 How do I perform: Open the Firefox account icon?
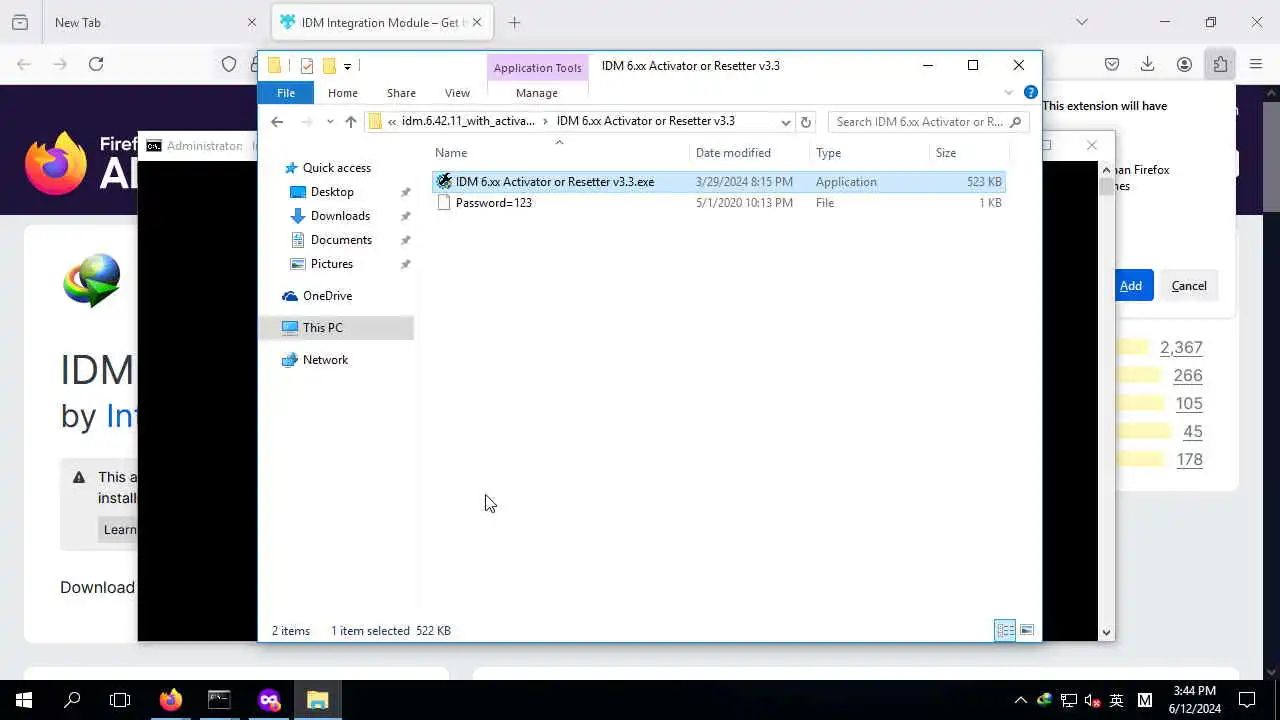coord(1184,64)
